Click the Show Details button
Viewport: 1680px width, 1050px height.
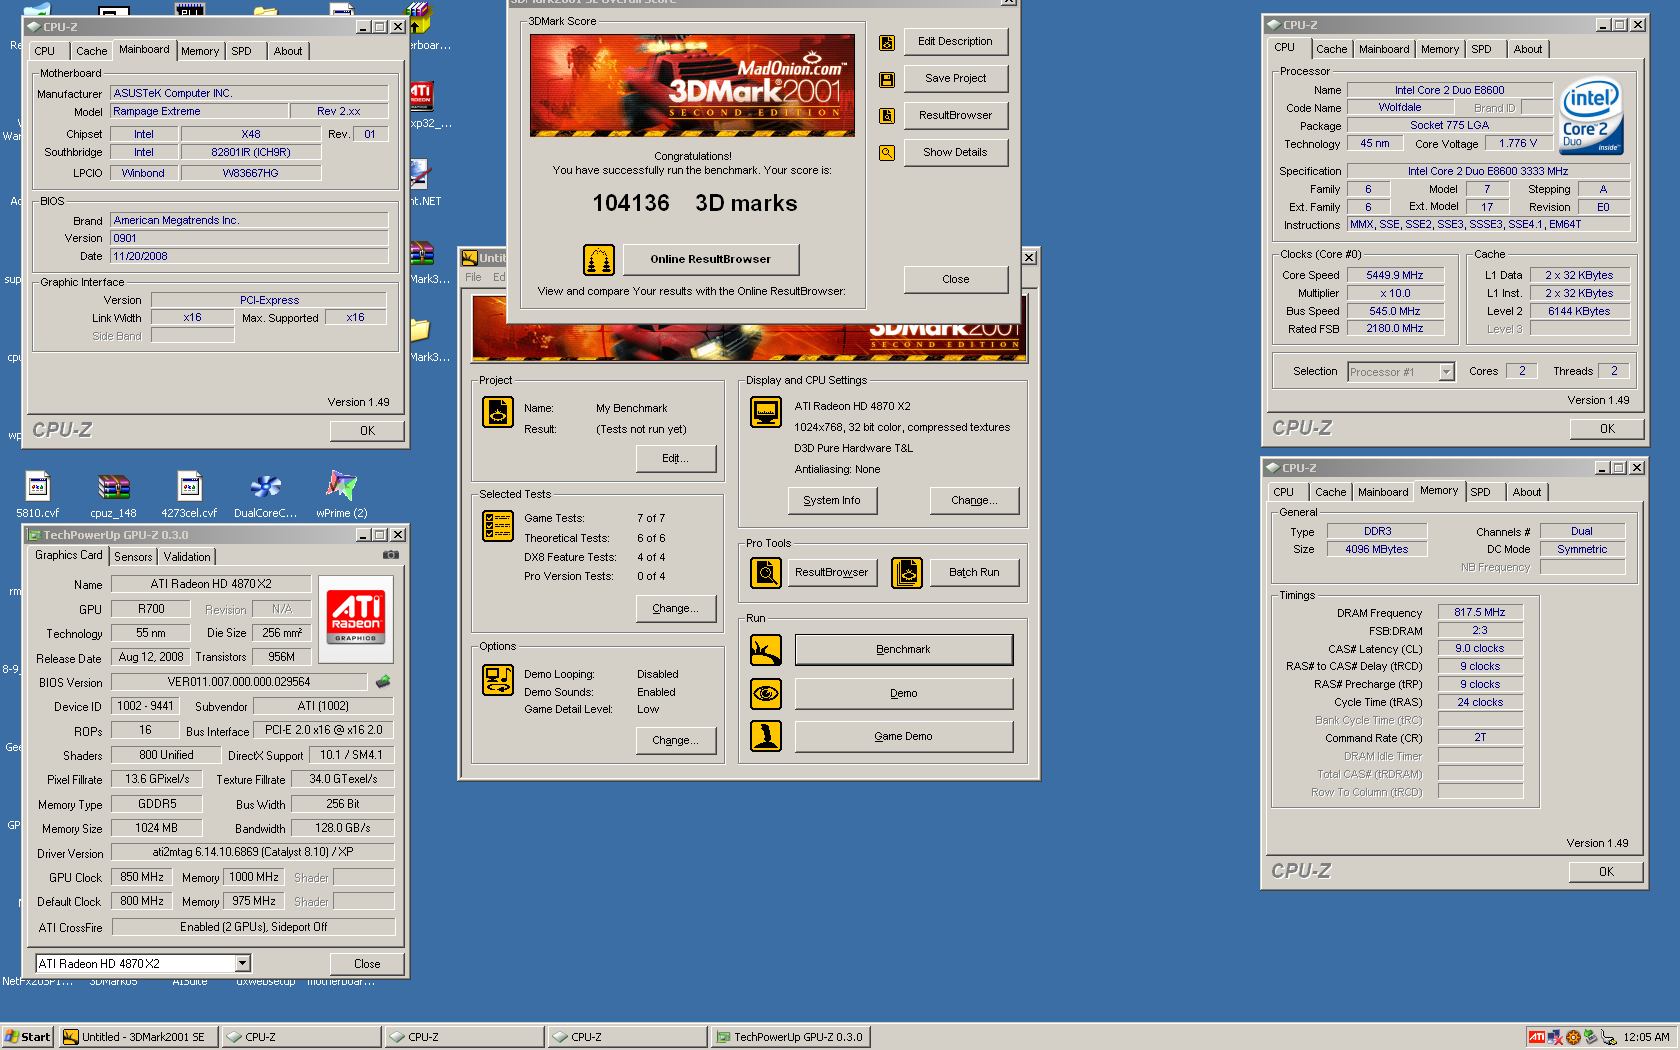(x=955, y=152)
